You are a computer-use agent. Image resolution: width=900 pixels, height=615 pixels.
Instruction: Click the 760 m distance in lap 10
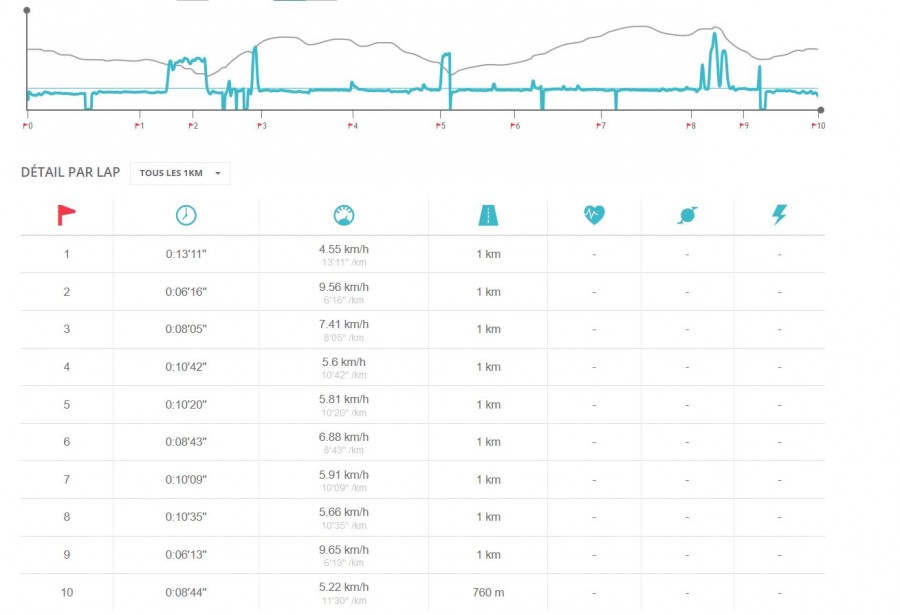488,592
